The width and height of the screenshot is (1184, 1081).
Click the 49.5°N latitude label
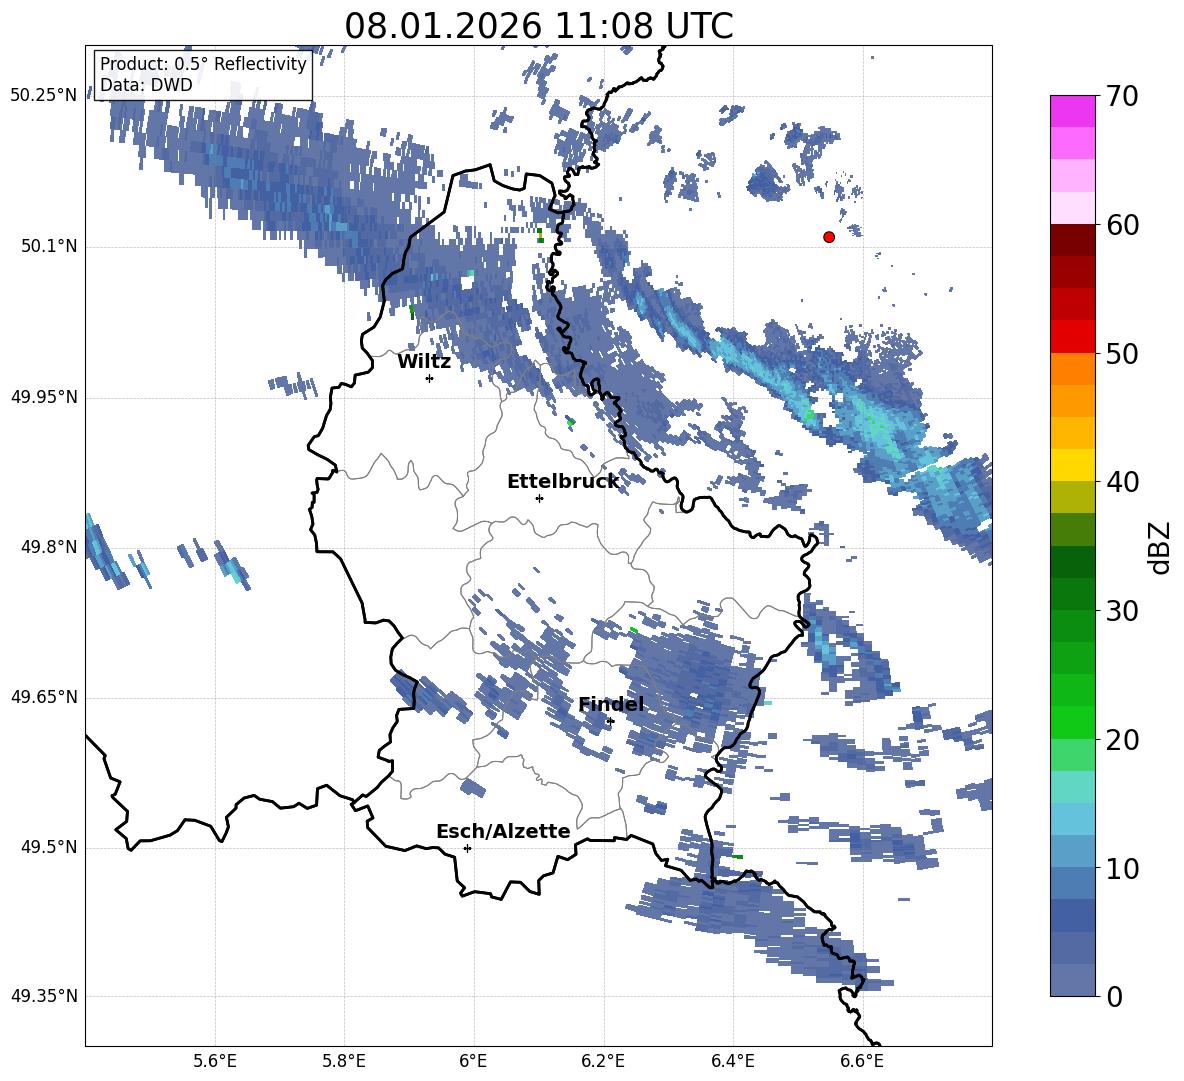click(x=48, y=846)
